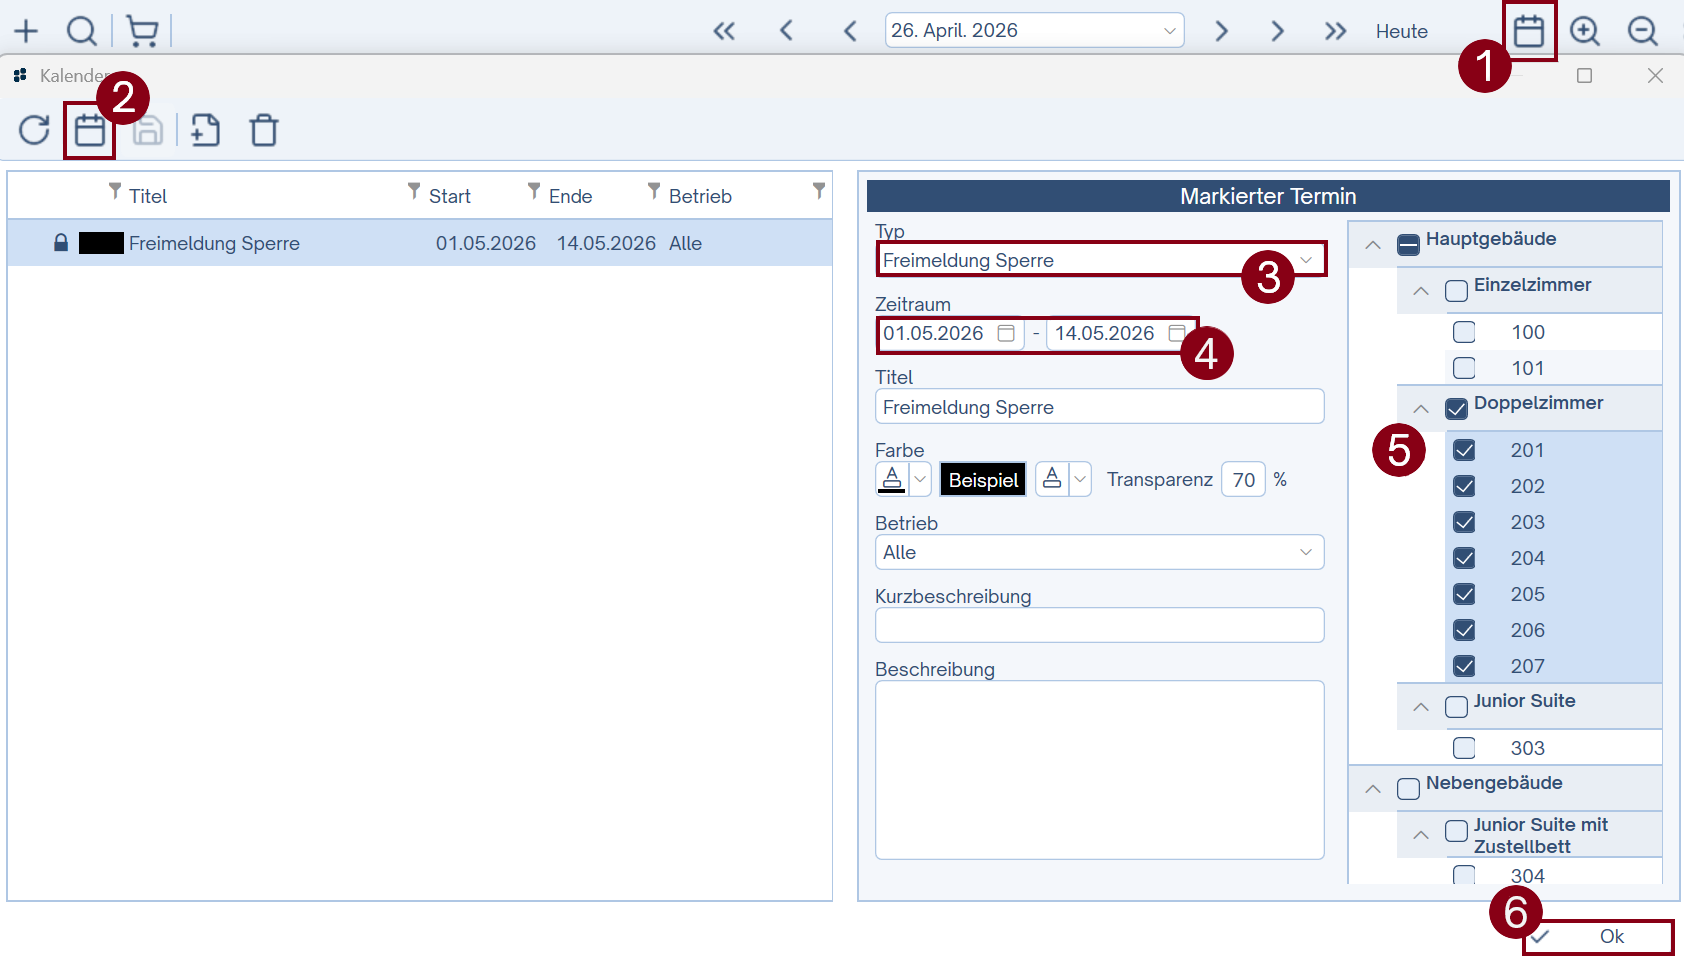Click the Heute button

pyautogui.click(x=1401, y=31)
